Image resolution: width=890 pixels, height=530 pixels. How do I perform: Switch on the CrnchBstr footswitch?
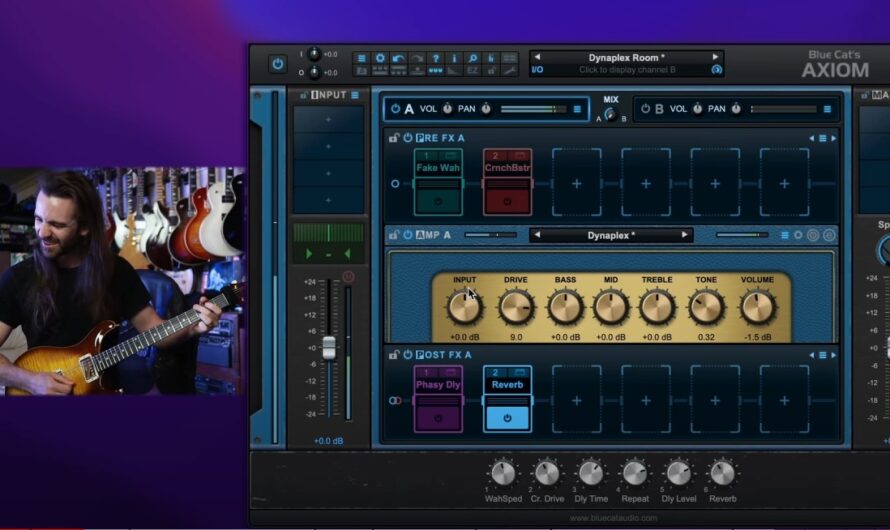[x=507, y=202]
